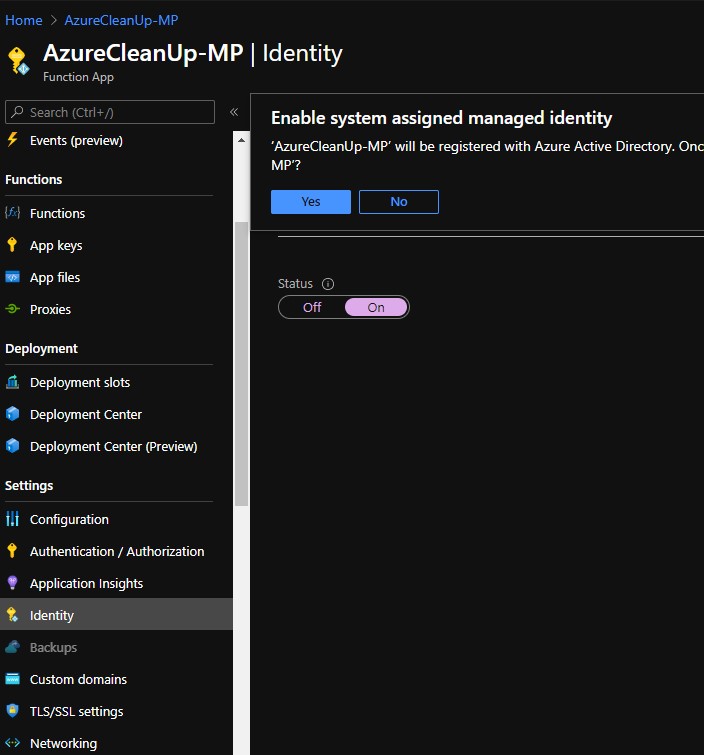Decline with the No button
704x755 pixels.
399,201
